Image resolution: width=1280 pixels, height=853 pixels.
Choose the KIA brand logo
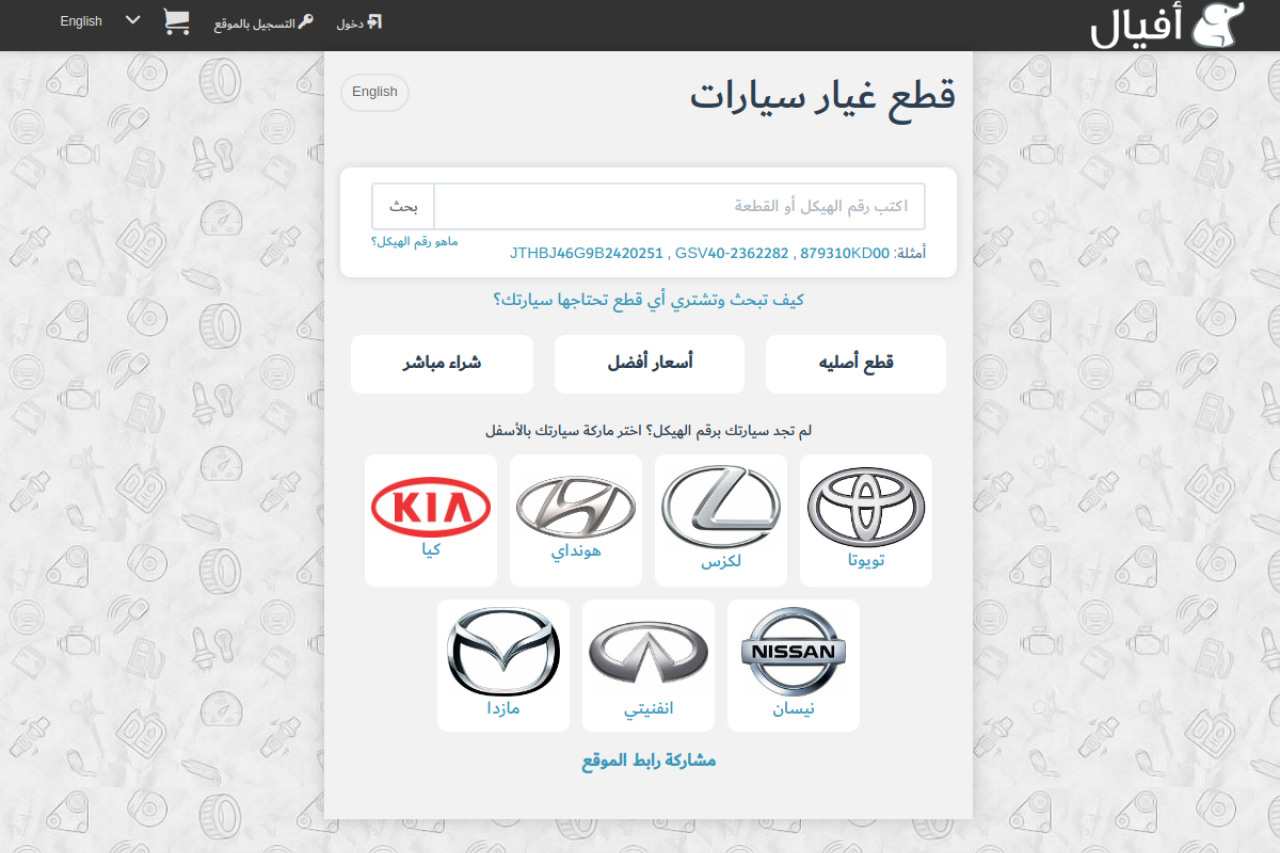pyautogui.click(x=431, y=507)
